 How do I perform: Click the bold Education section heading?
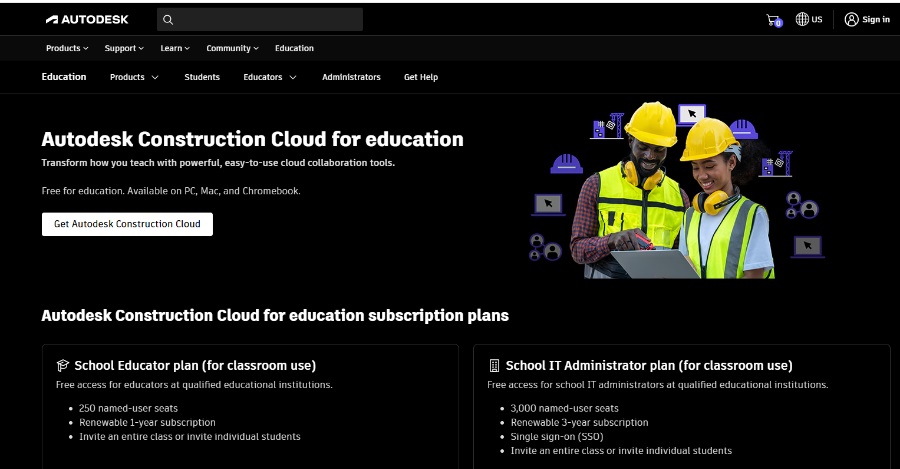(x=64, y=76)
